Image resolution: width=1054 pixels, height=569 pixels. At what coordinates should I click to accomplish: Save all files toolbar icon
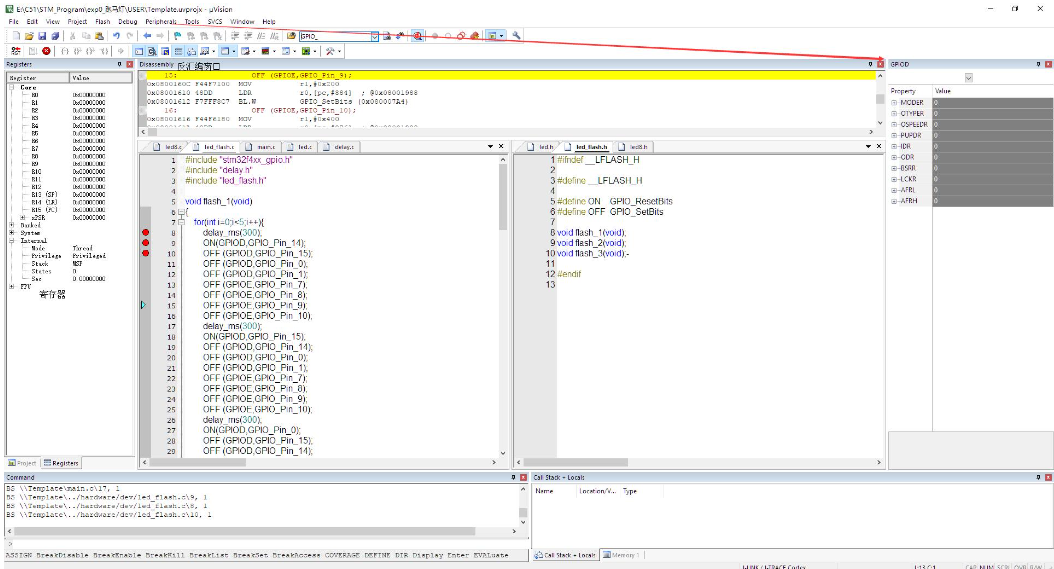[x=55, y=36]
